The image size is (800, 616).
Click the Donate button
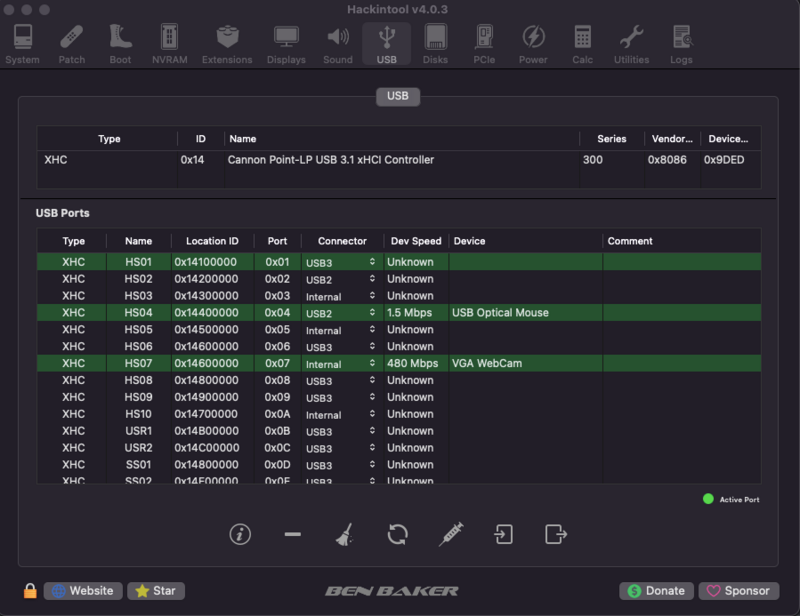[656, 591]
